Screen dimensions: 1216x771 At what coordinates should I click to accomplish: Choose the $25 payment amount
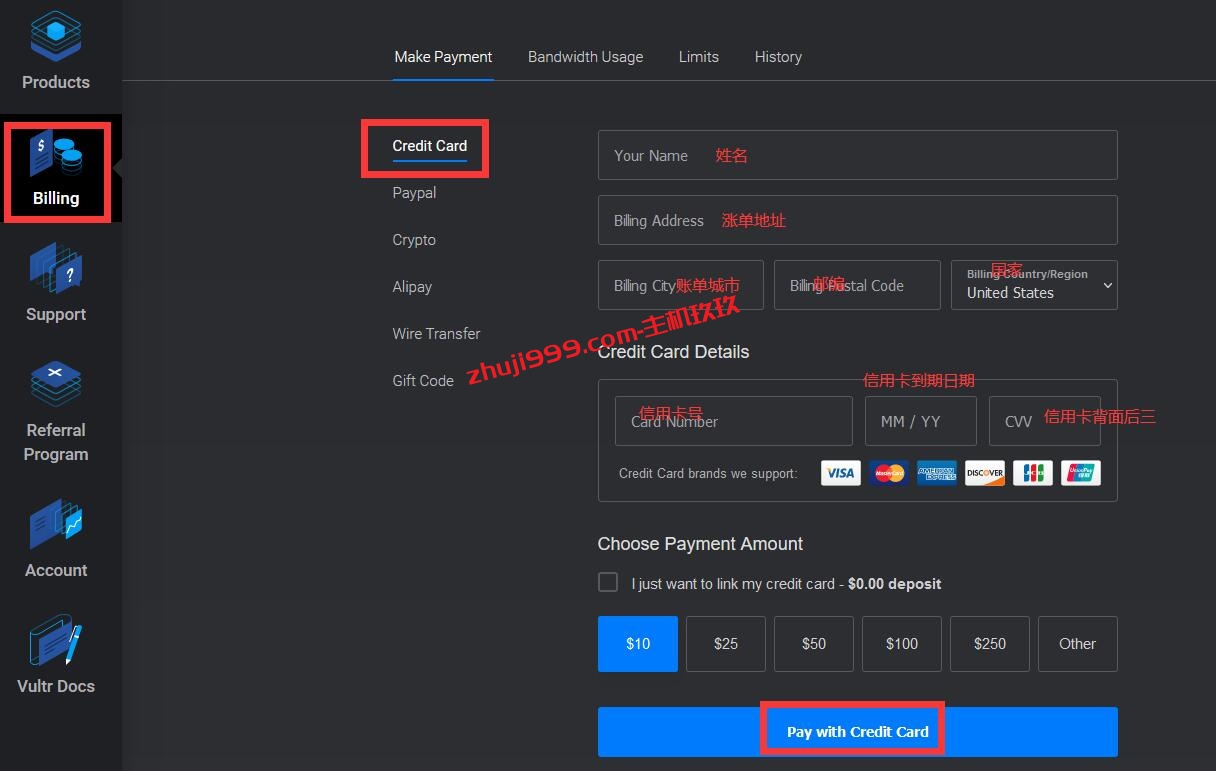coord(726,644)
